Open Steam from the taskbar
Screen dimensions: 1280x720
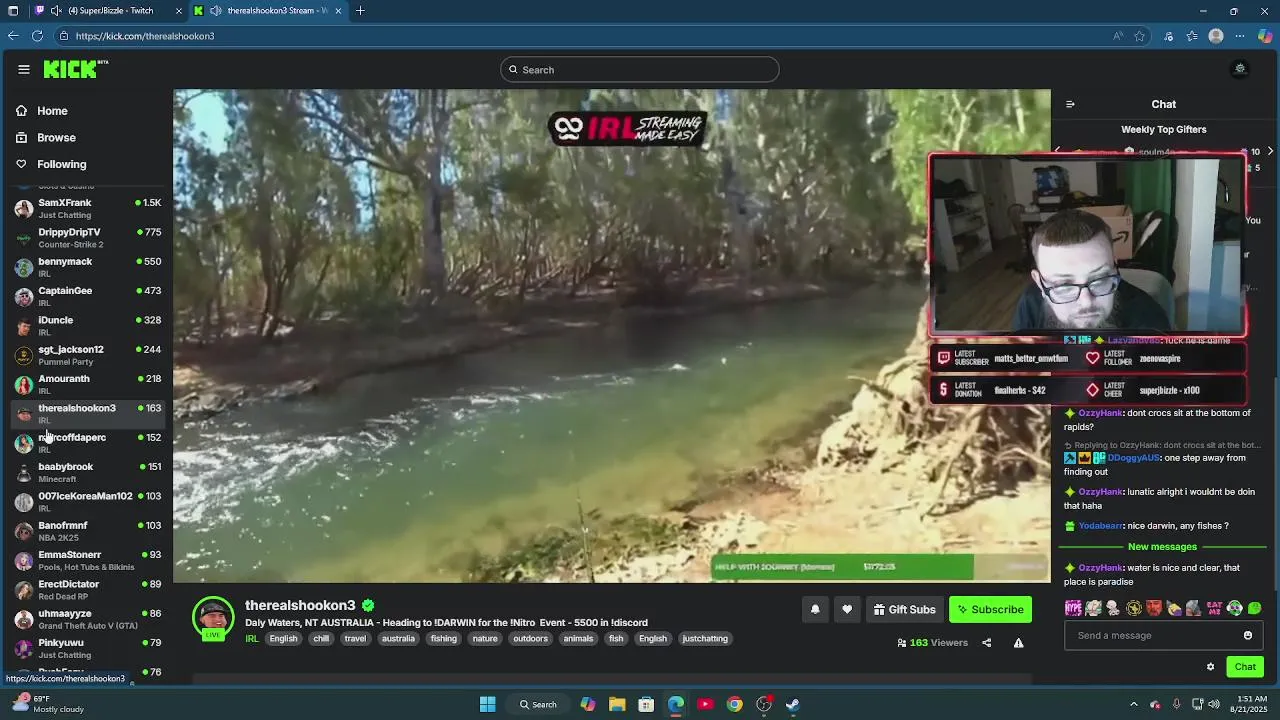point(793,704)
